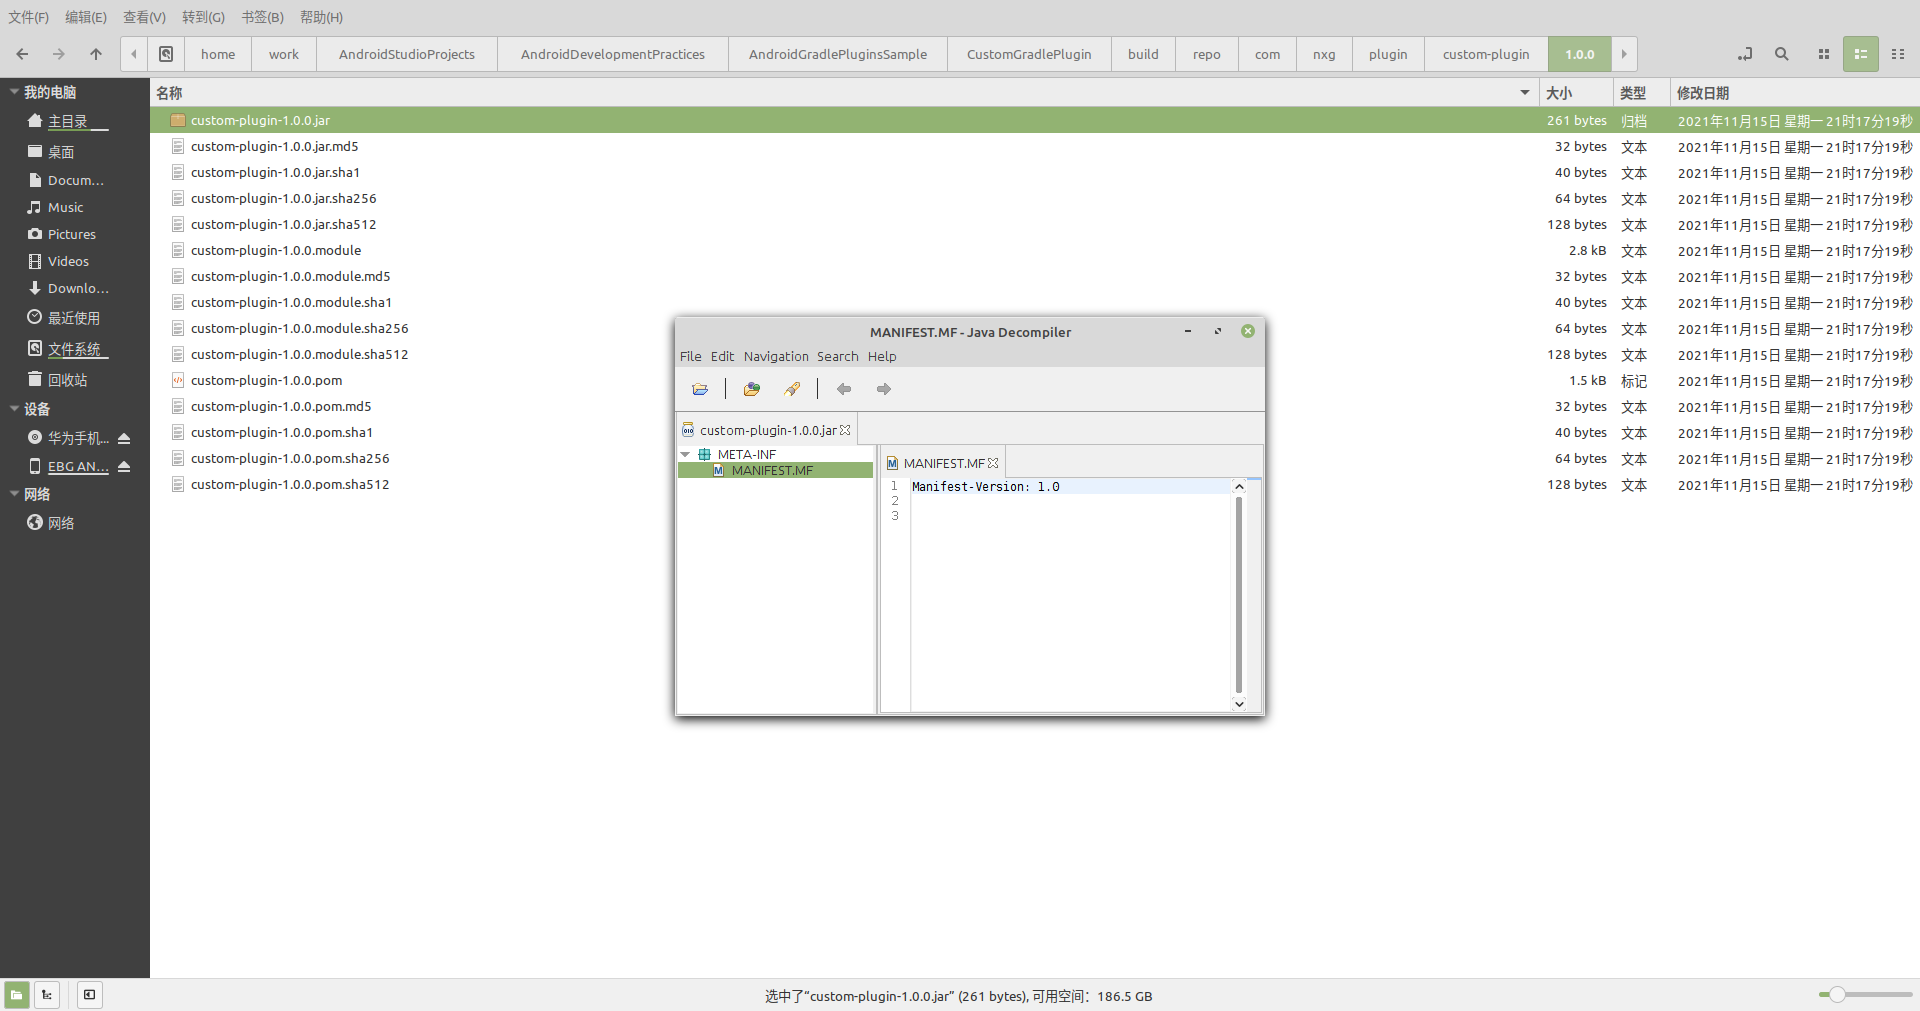Select MANIFEST.MF in the tree
The image size is (1920, 1011).
(772, 470)
